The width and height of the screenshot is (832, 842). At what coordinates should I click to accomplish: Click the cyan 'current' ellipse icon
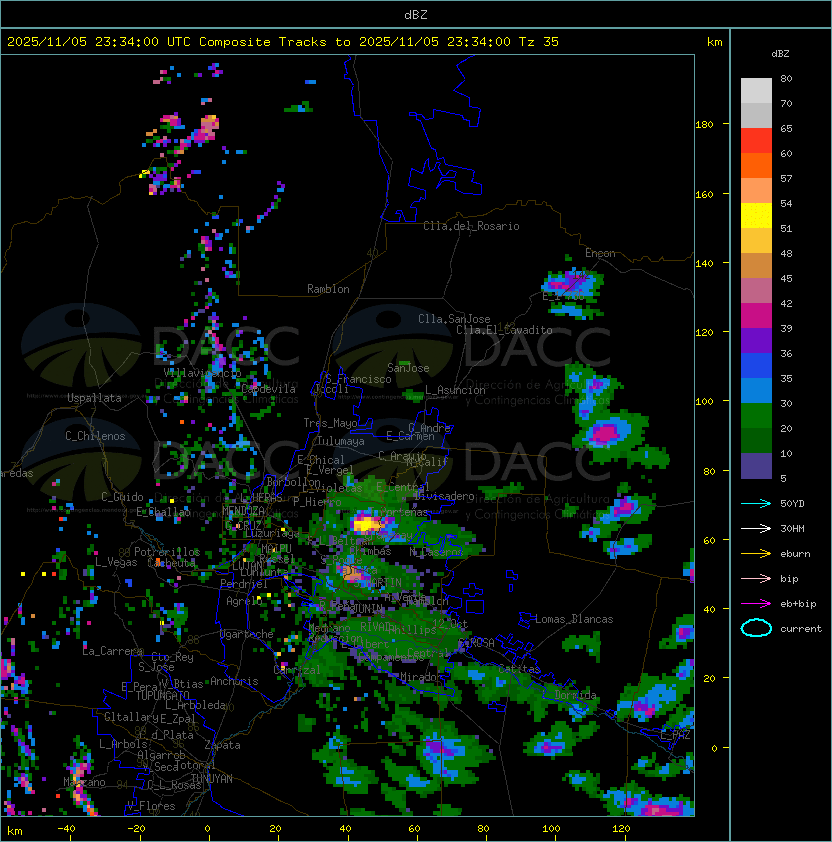pos(756,628)
